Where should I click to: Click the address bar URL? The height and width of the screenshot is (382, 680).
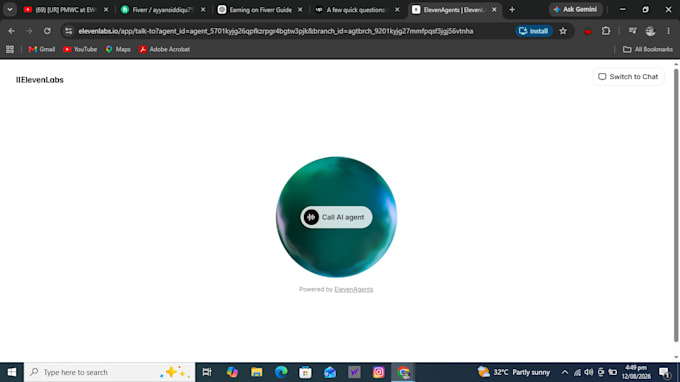click(276, 31)
